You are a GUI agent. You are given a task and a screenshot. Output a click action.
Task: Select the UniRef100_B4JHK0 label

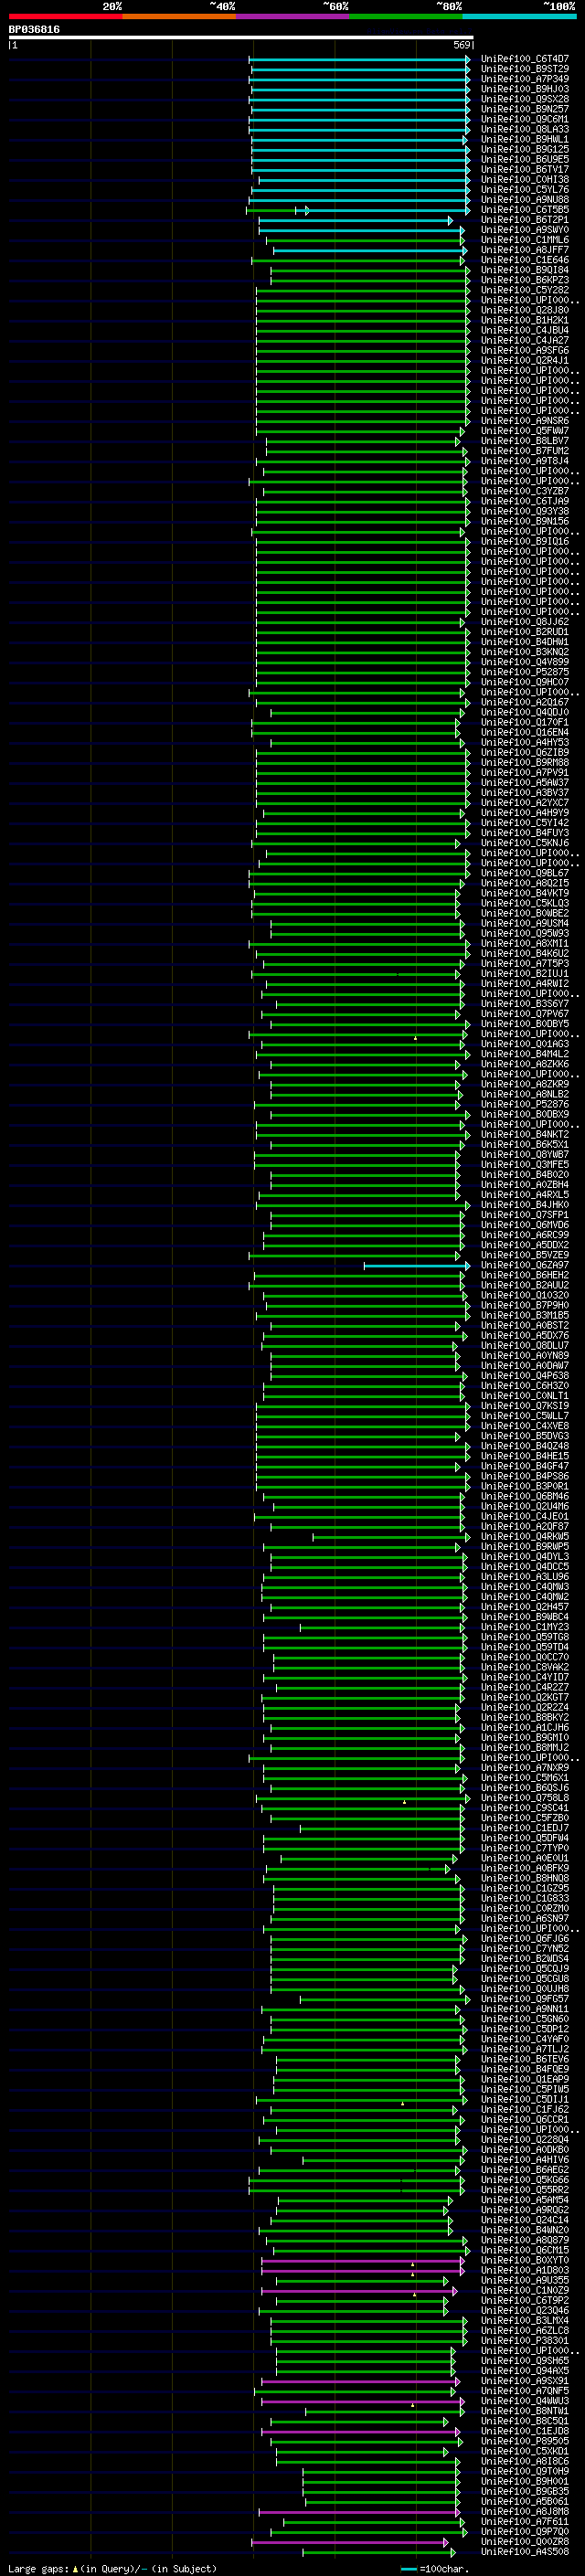coord(524,1205)
